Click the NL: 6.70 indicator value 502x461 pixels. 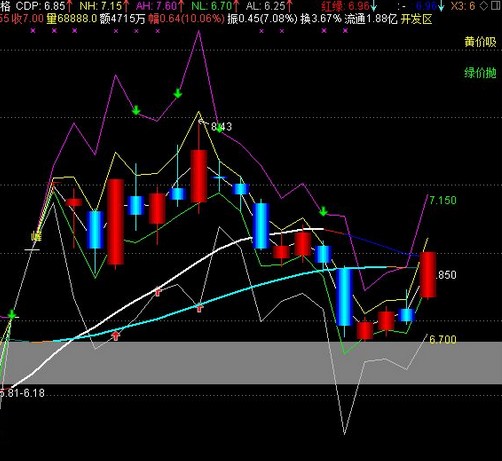pyautogui.click(x=212, y=6)
